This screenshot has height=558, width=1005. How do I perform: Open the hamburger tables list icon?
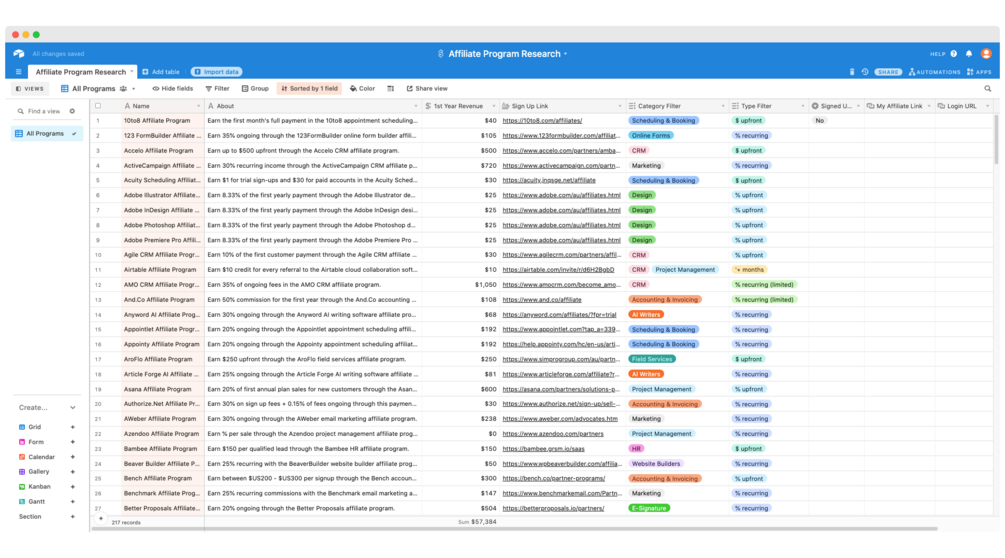[x=19, y=72]
